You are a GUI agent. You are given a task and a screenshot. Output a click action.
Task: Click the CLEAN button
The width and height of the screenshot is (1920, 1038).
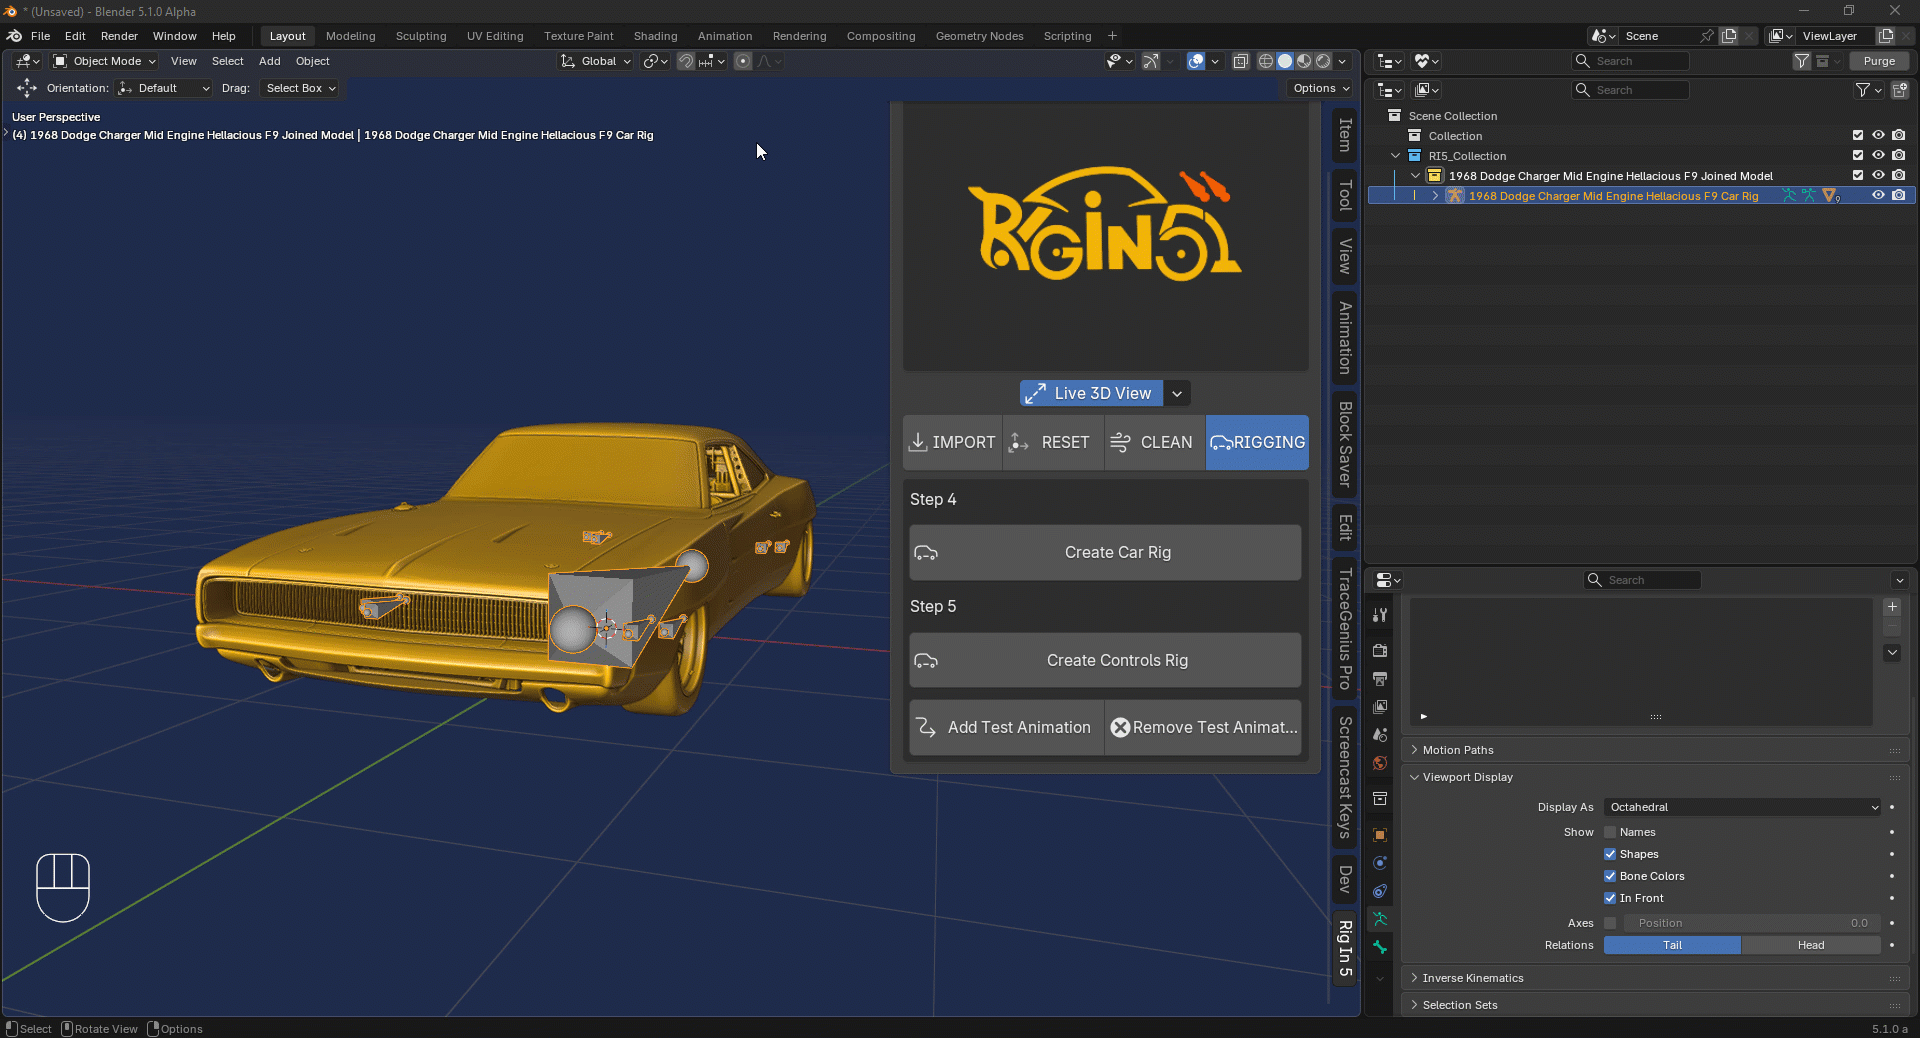click(x=1154, y=443)
